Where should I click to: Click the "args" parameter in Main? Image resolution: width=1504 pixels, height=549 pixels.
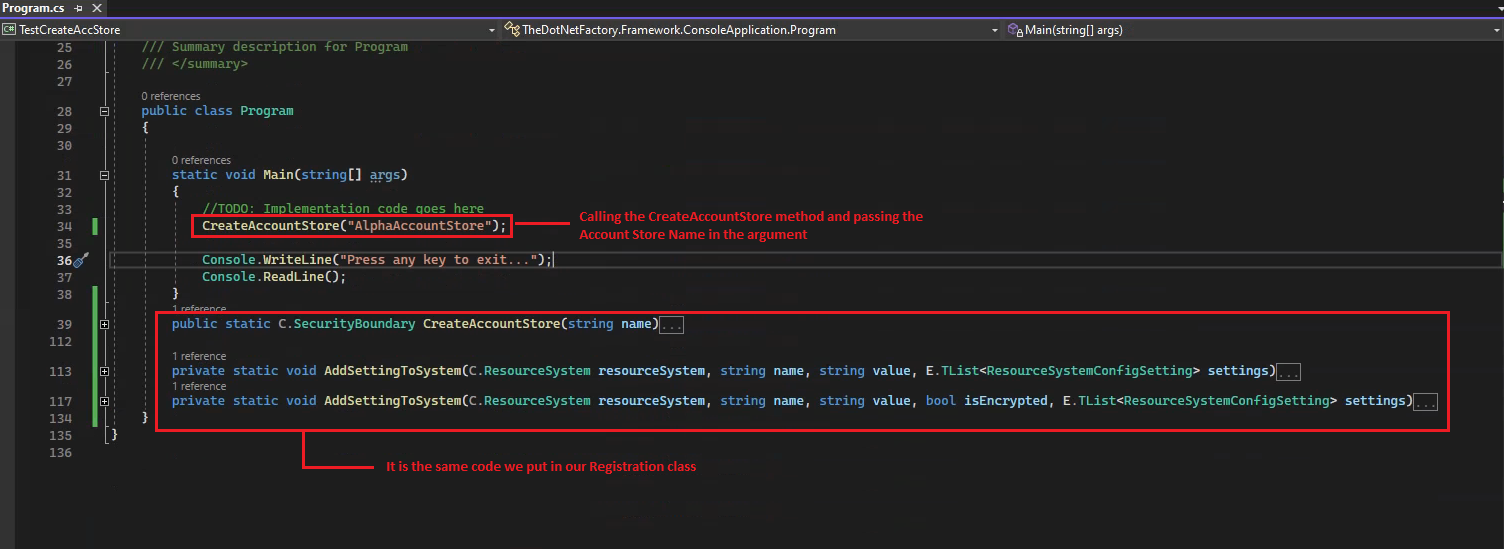click(385, 175)
